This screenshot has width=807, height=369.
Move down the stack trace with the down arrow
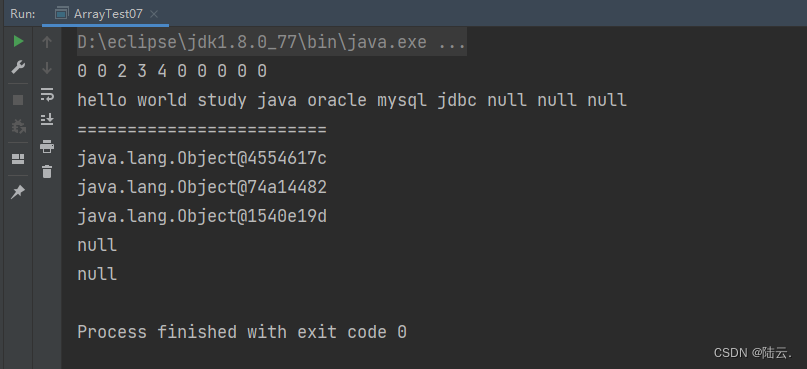pyautogui.click(x=47, y=67)
